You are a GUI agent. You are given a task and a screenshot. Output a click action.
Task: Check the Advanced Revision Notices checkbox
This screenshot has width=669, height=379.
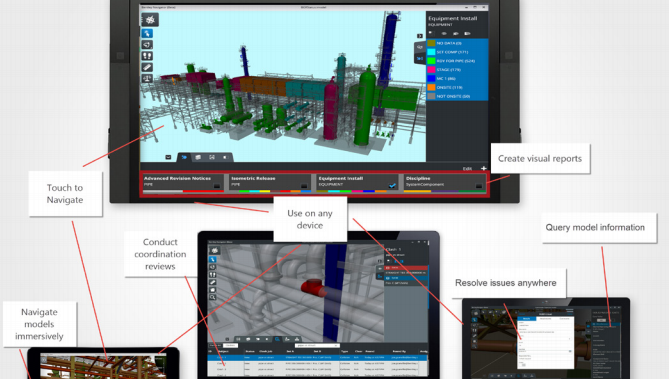(x=217, y=186)
